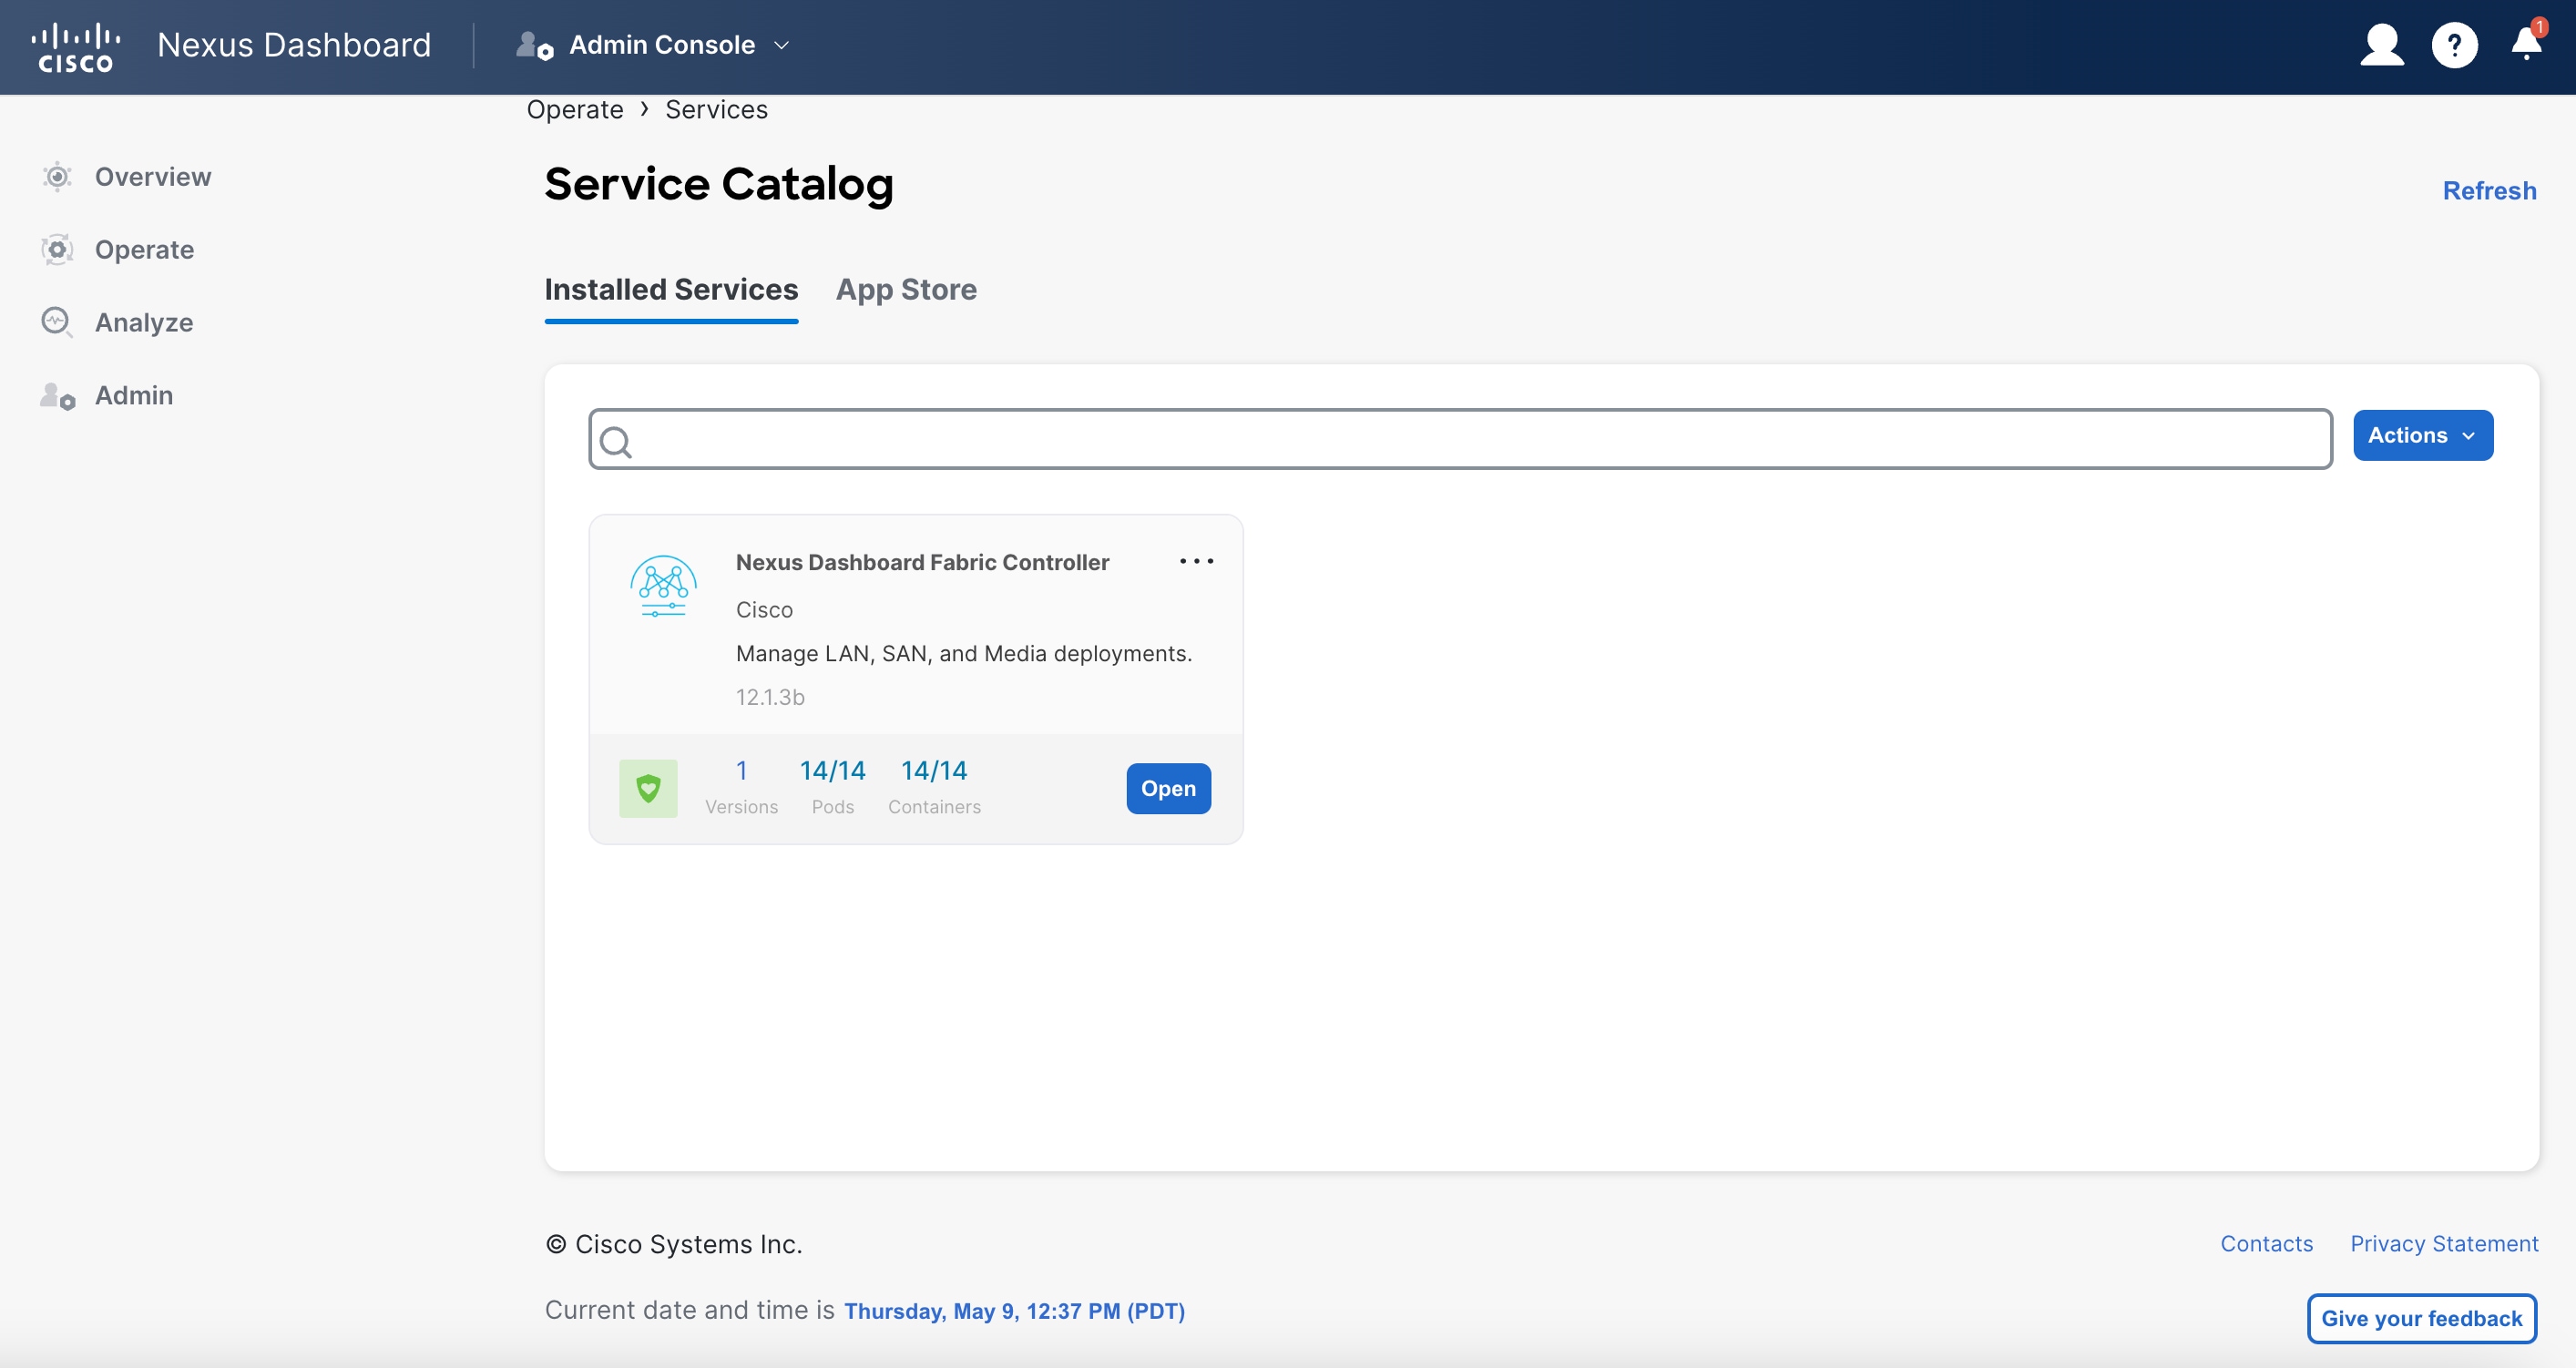This screenshot has height=1368, width=2576.
Task: Select Operate in the sidebar
Action: [x=144, y=249]
